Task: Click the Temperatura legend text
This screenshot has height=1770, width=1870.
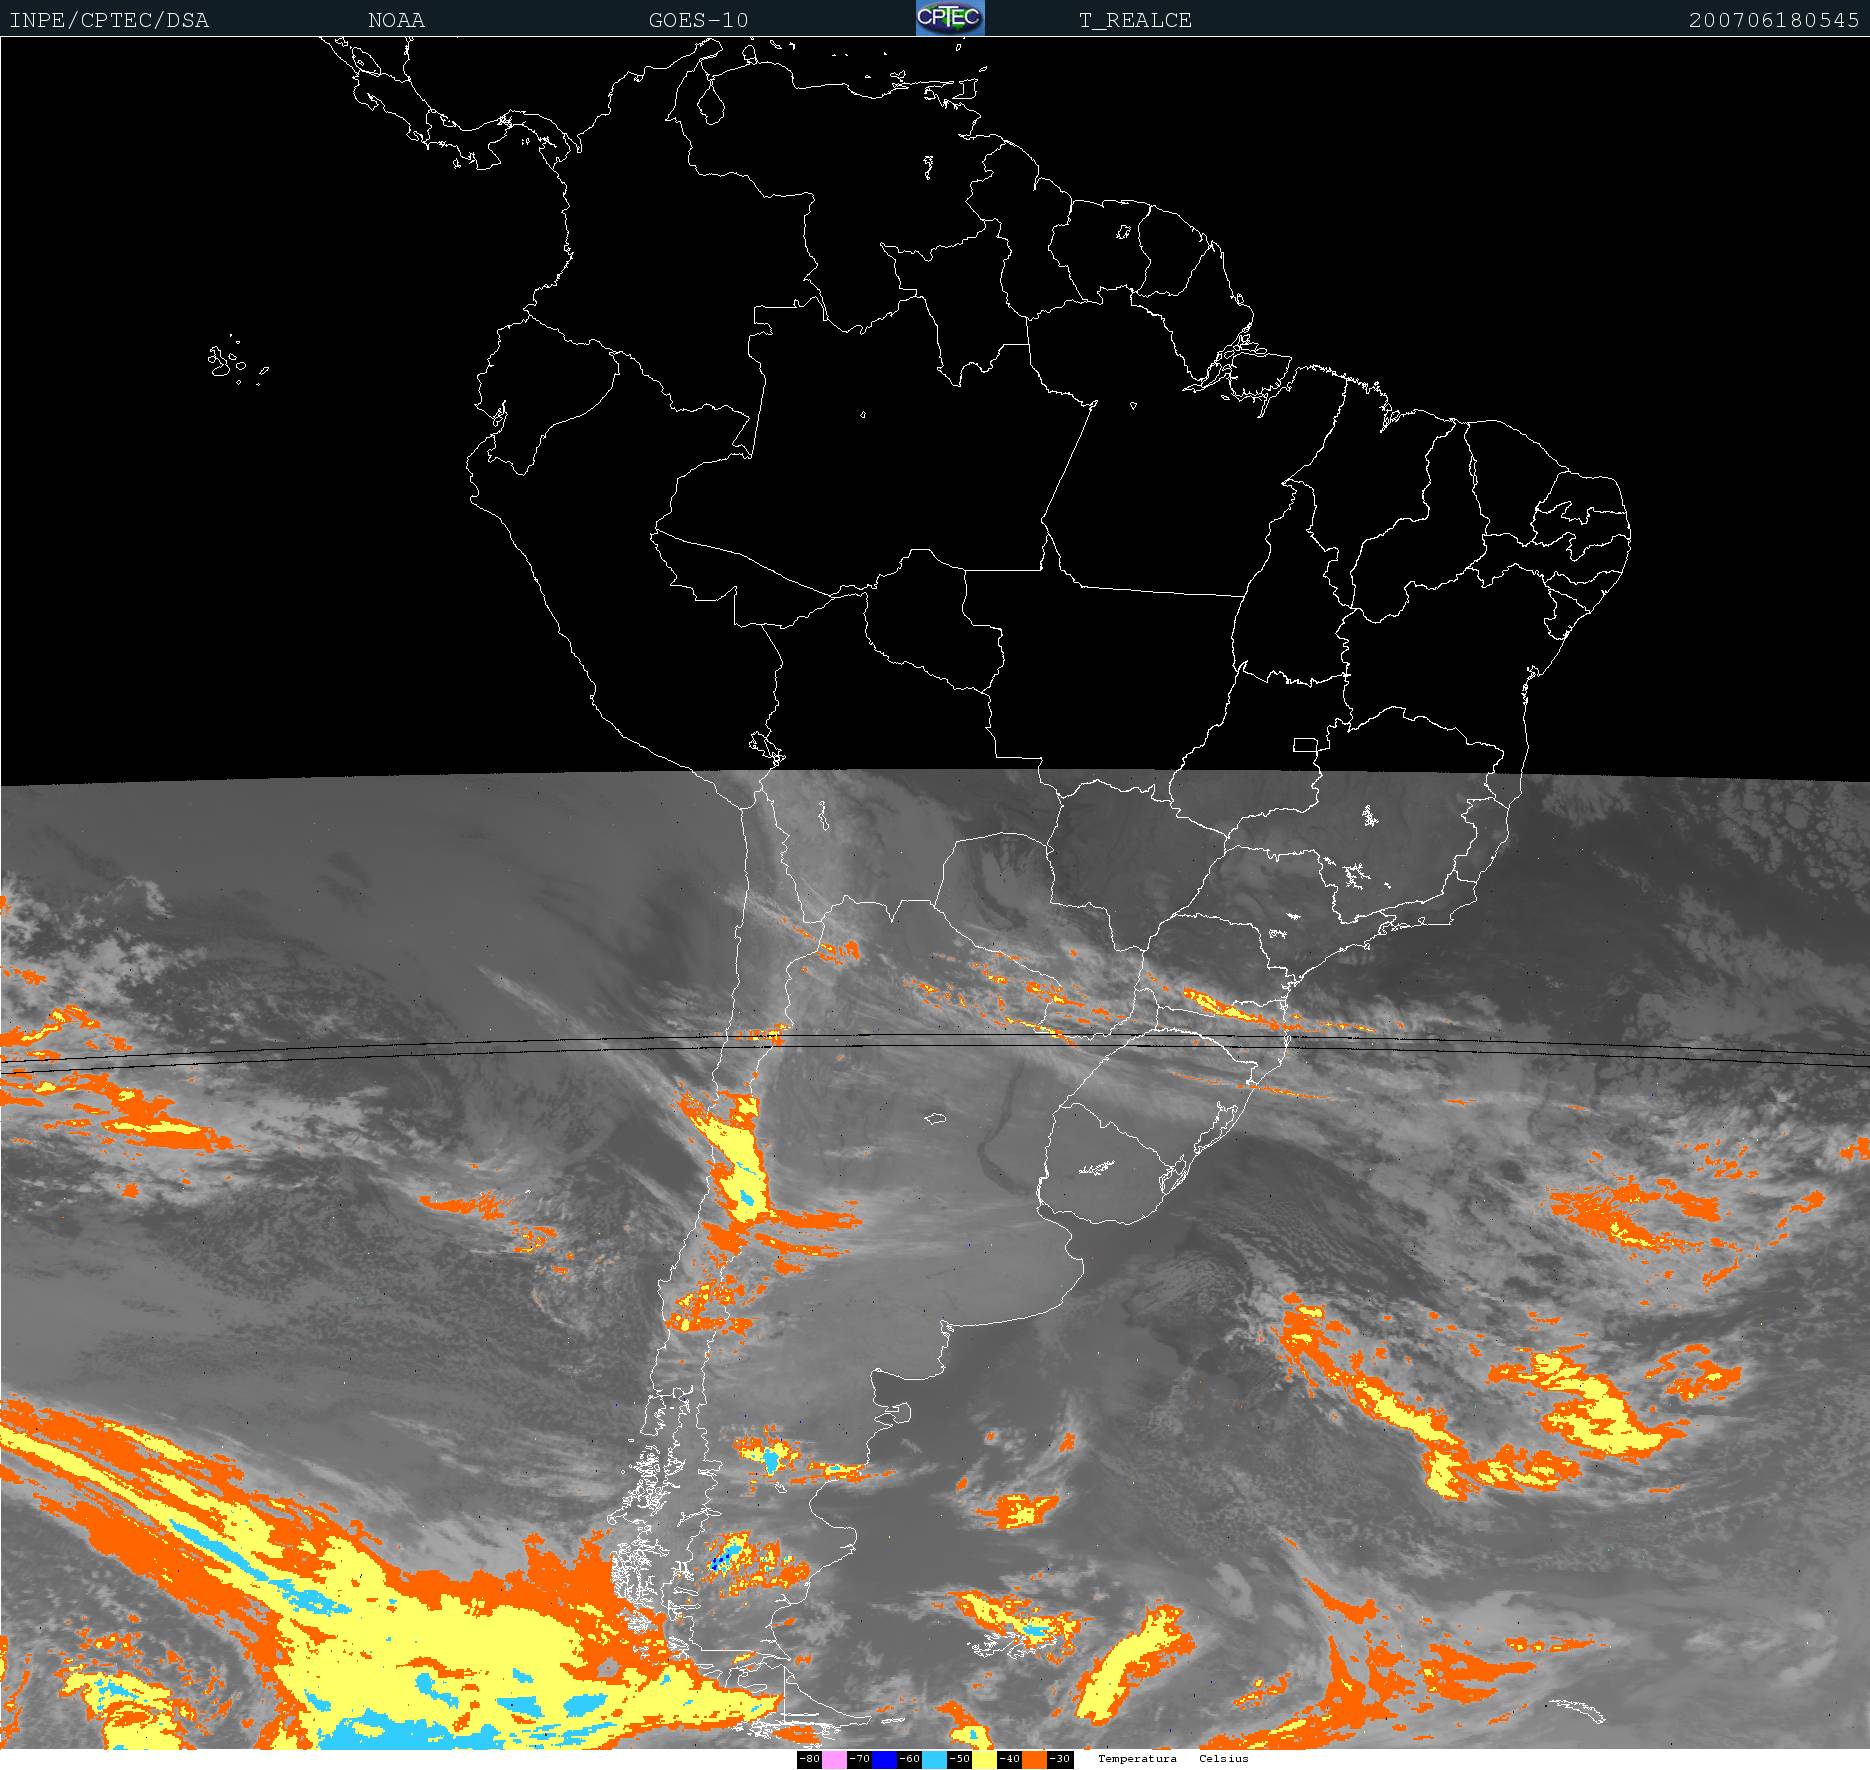Action: pos(1137,1759)
